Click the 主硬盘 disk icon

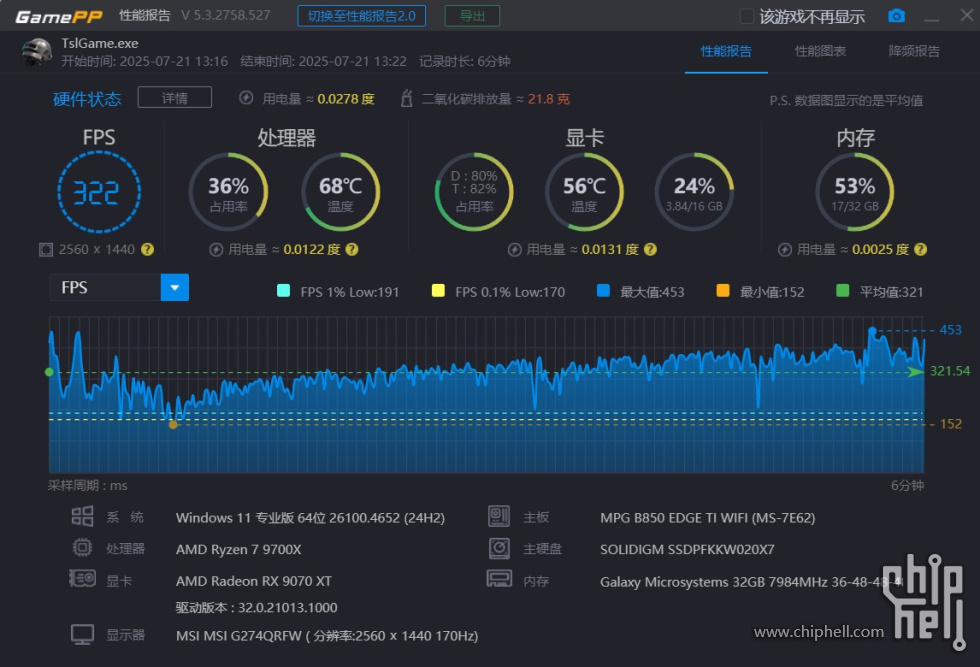(499, 548)
